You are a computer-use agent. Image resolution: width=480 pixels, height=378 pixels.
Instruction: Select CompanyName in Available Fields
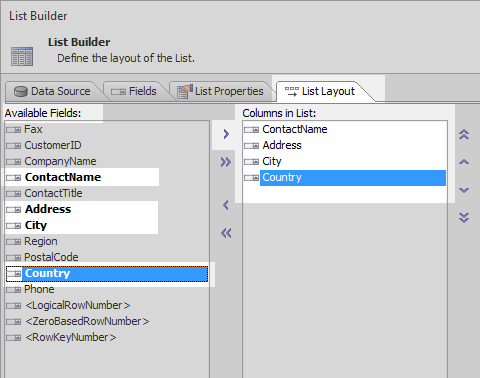coord(60,161)
